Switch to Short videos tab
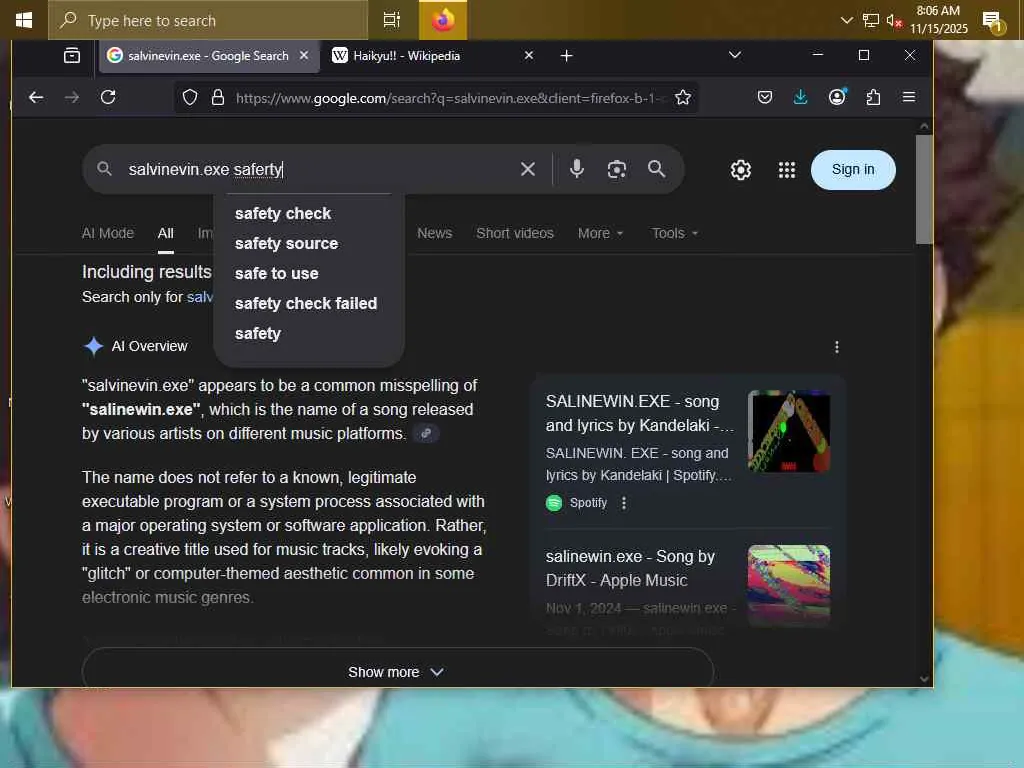1024x768 pixels. [515, 233]
